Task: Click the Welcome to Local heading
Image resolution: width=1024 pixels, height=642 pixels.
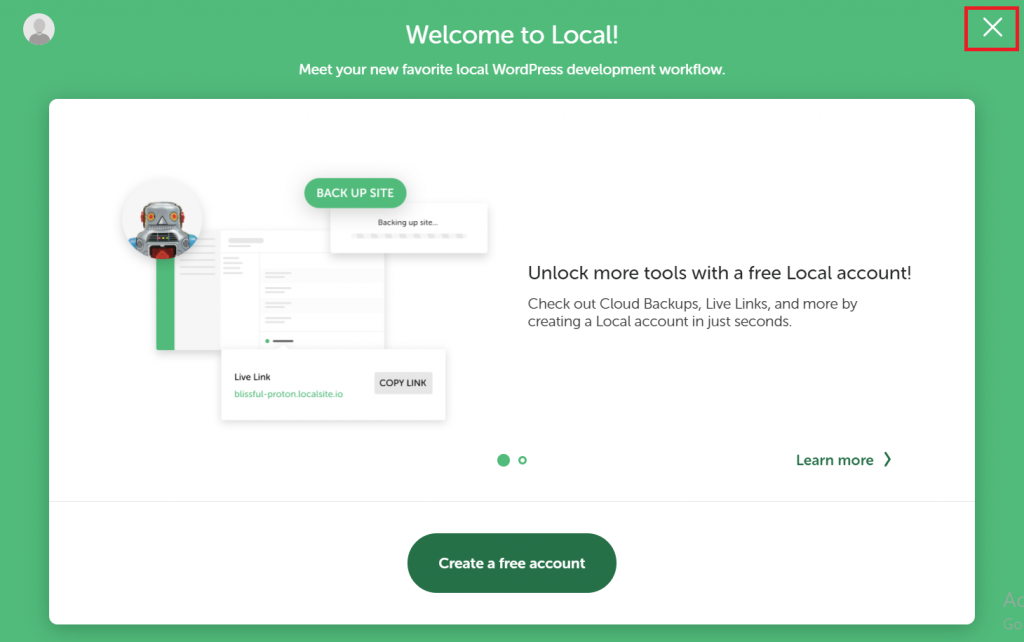Action: point(511,34)
